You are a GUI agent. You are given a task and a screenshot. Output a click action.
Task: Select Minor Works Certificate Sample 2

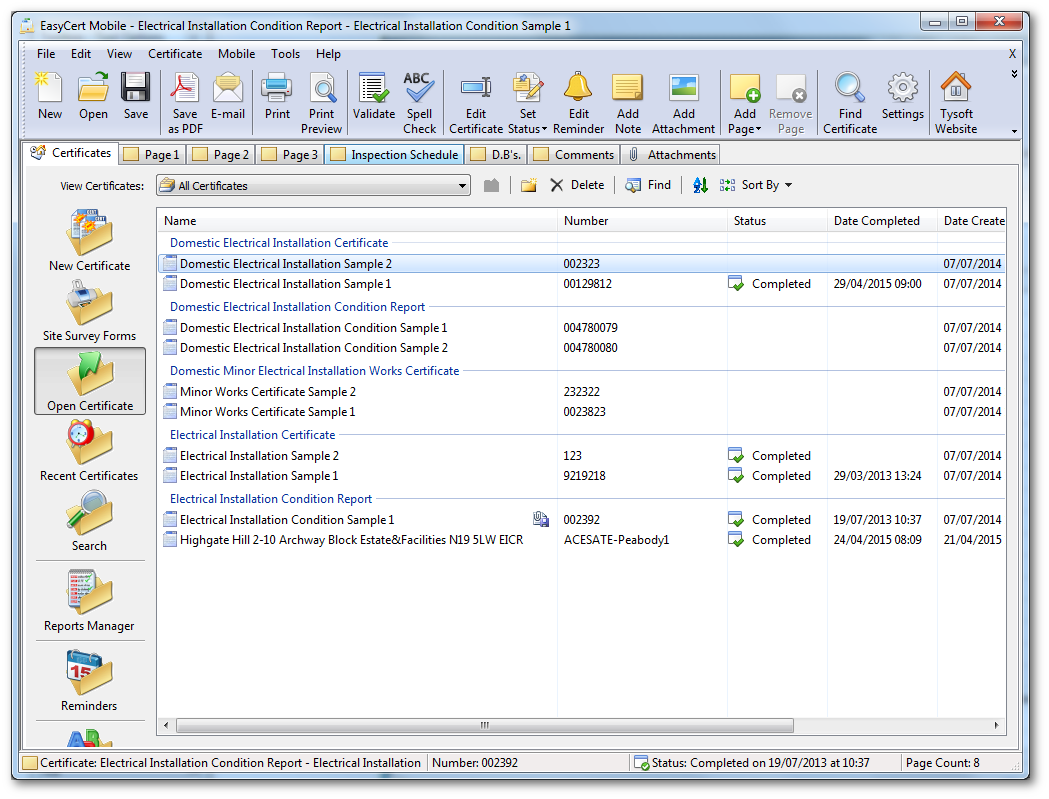pyautogui.click(x=581, y=391)
